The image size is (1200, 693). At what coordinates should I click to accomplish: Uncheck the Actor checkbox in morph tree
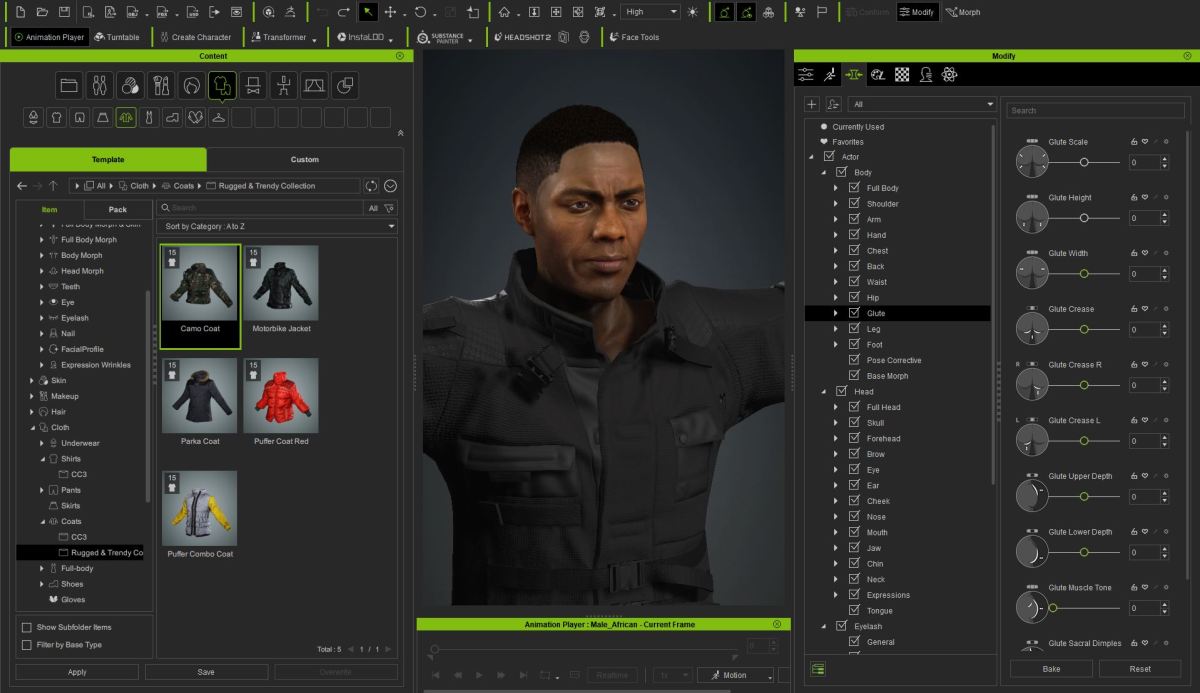(x=828, y=157)
